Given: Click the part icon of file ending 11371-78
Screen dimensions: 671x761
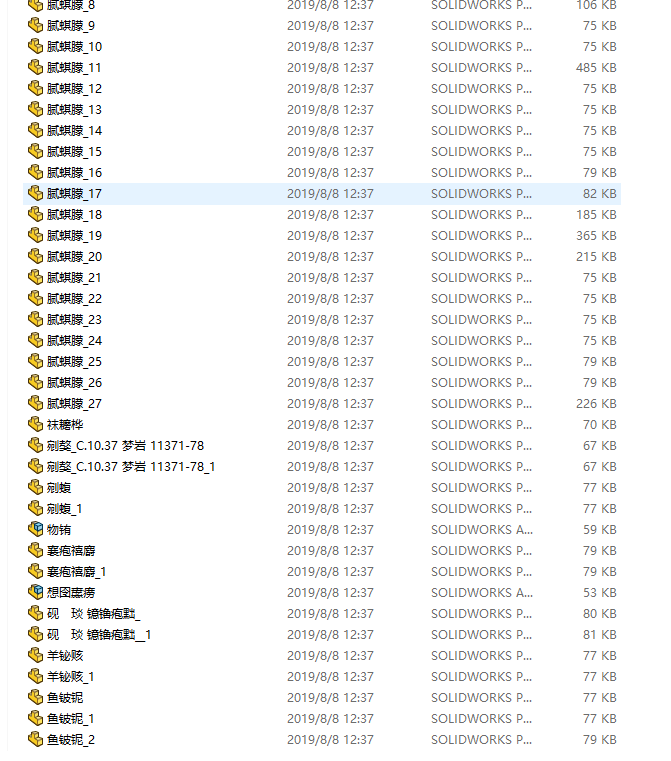Looking at the screenshot, I should [35, 445].
